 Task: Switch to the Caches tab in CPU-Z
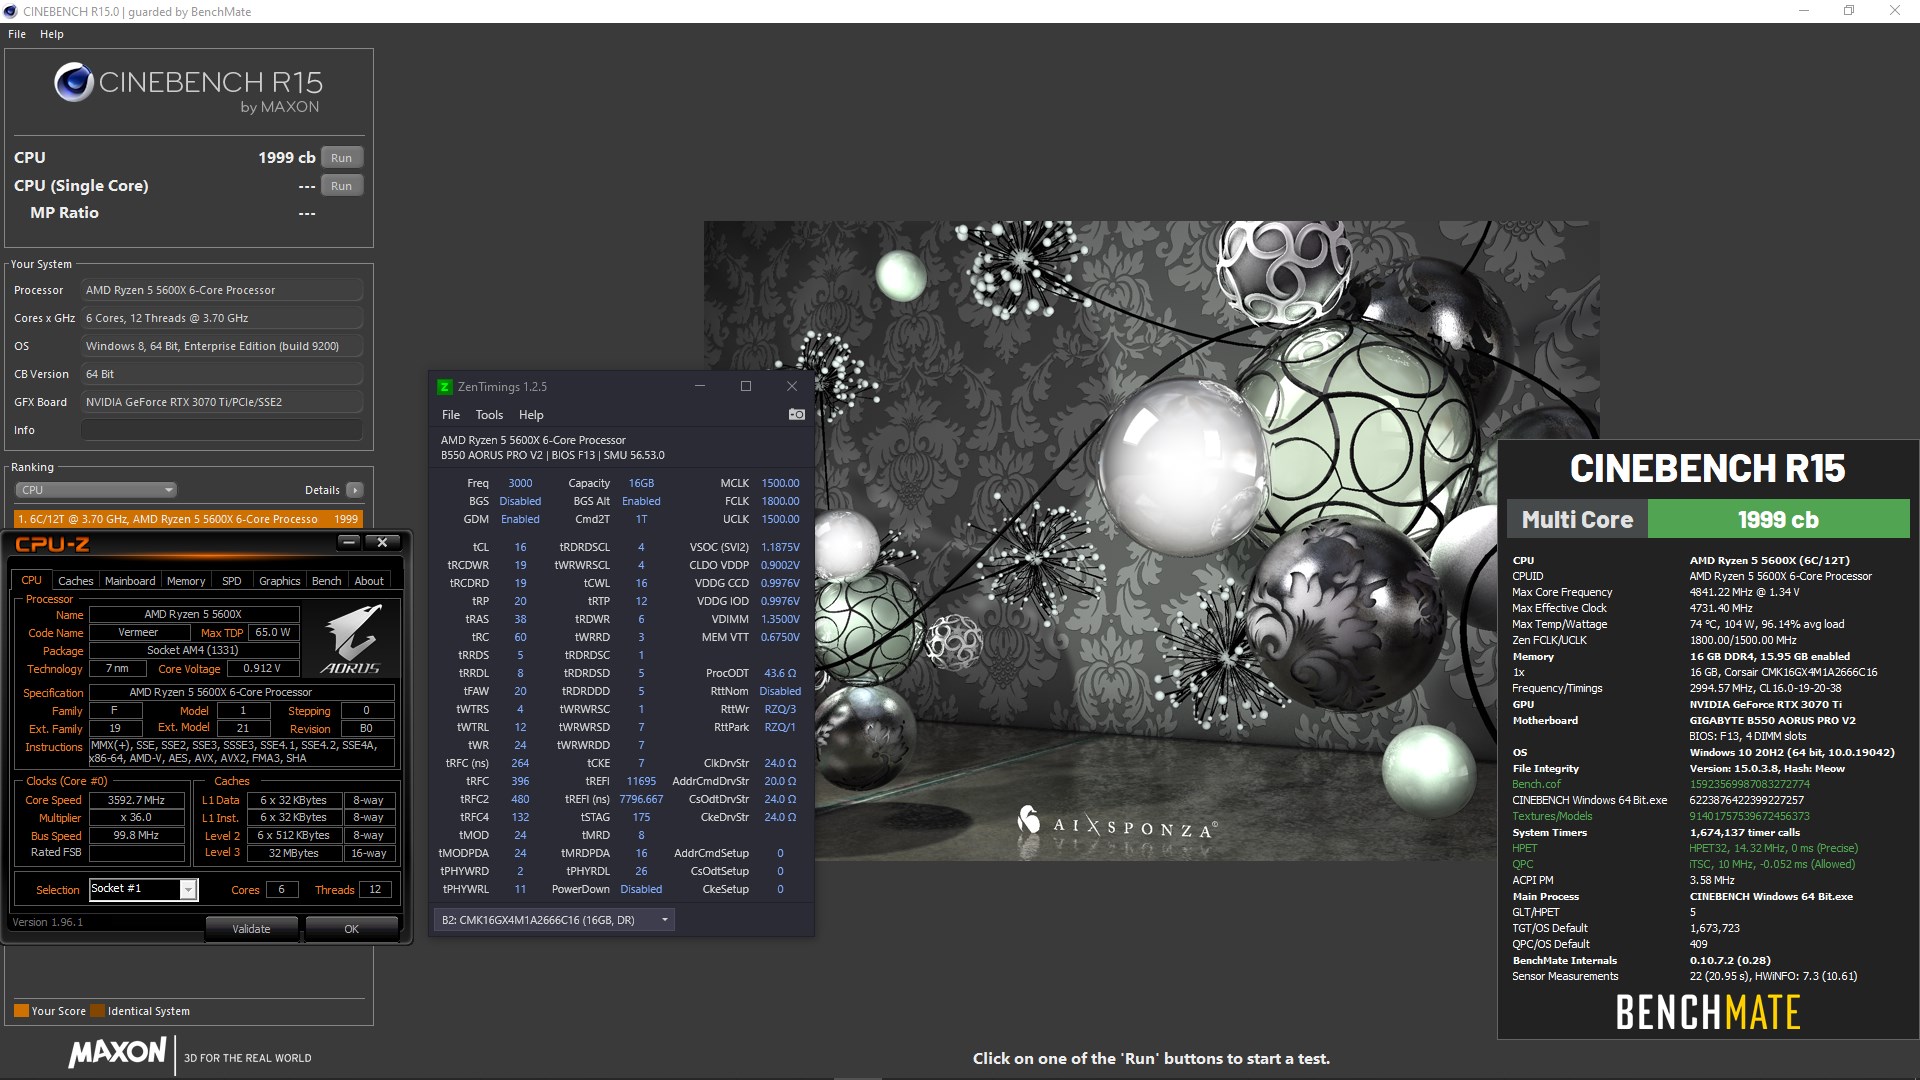tap(75, 581)
